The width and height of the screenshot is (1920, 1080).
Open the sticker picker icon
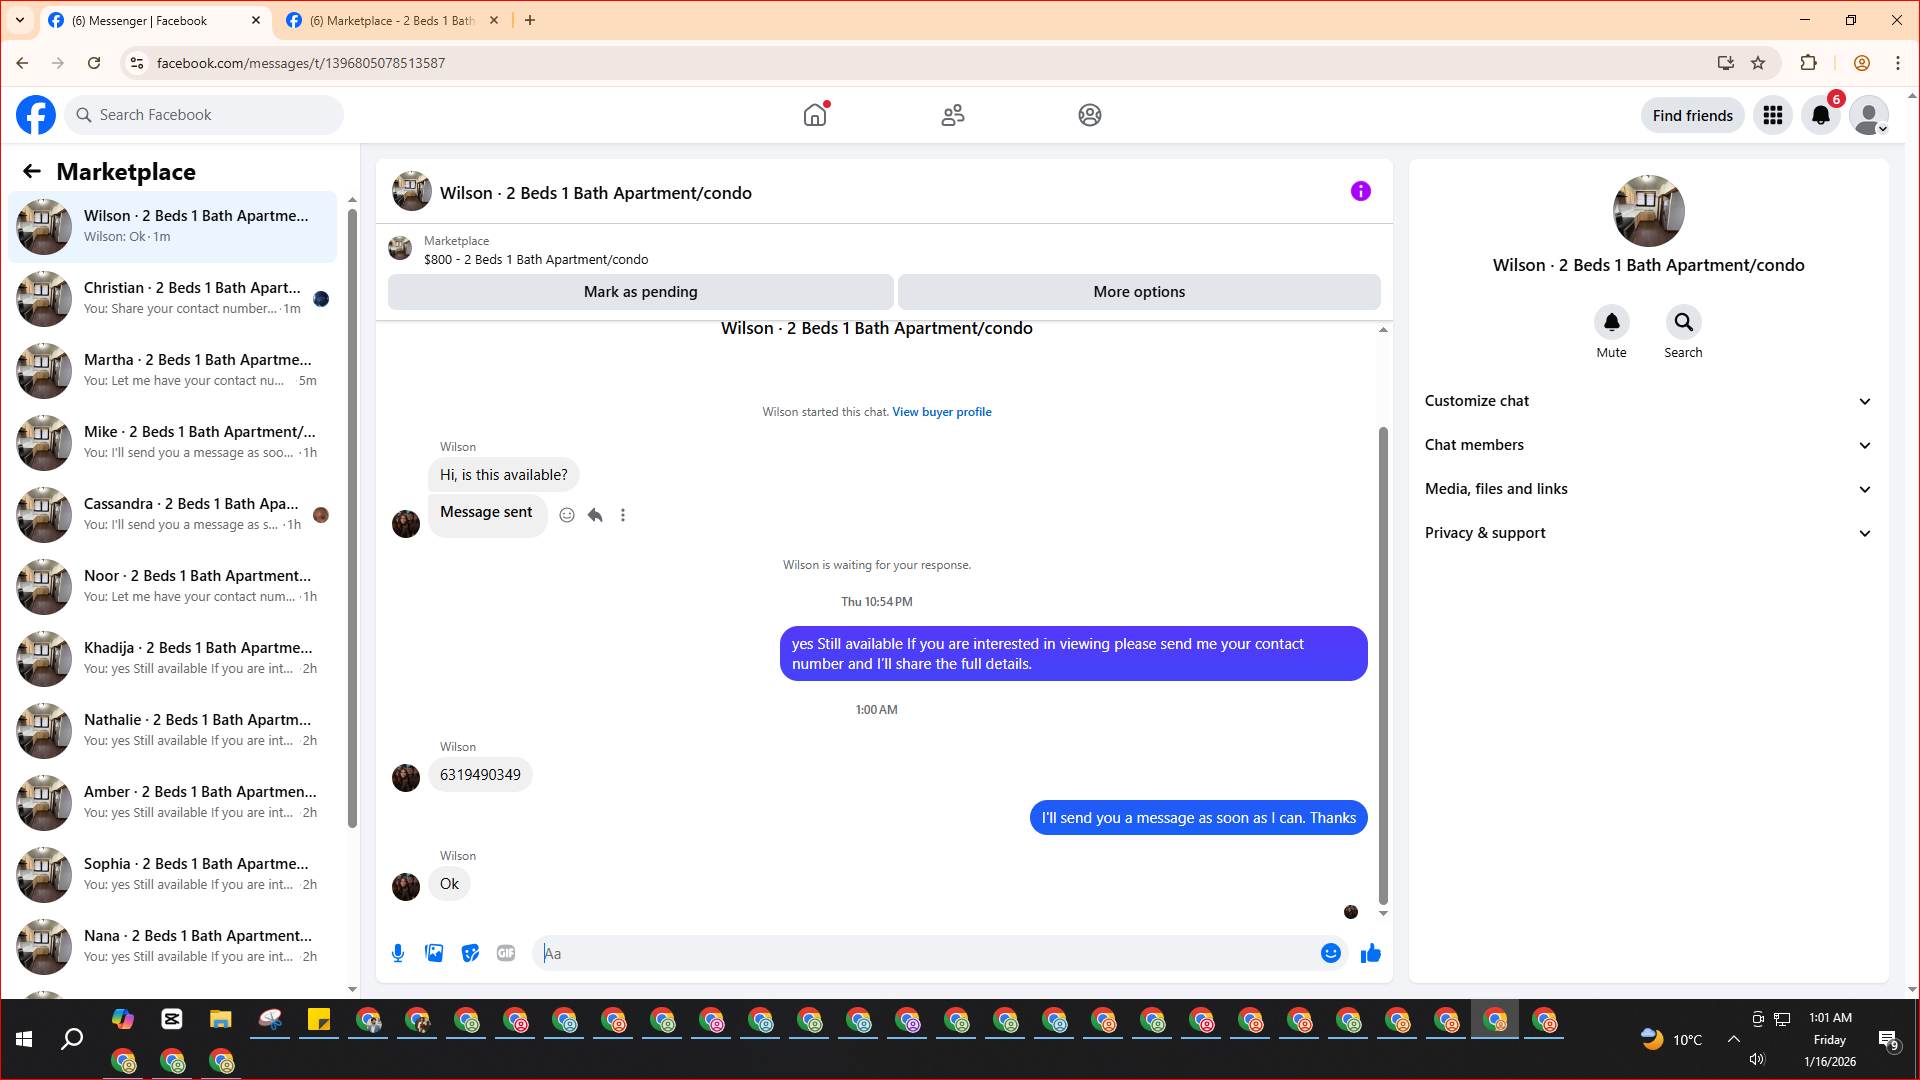click(470, 953)
